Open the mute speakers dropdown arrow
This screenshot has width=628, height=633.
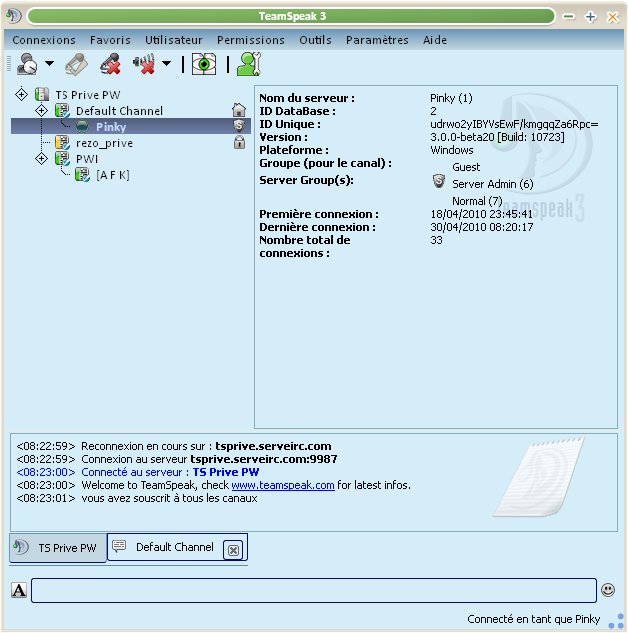pyautogui.click(x=167, y=65)
